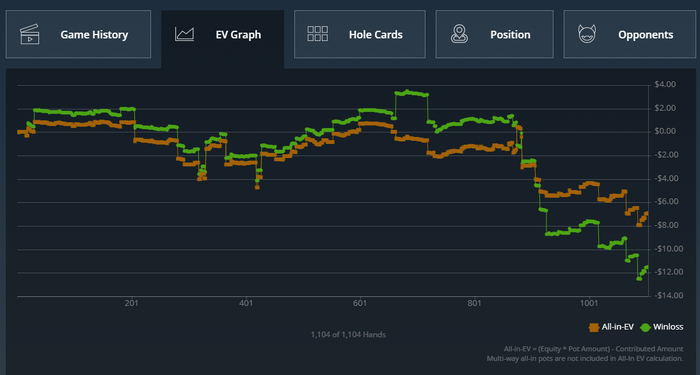Click the clapperboard Game History icon

point(29,34)
